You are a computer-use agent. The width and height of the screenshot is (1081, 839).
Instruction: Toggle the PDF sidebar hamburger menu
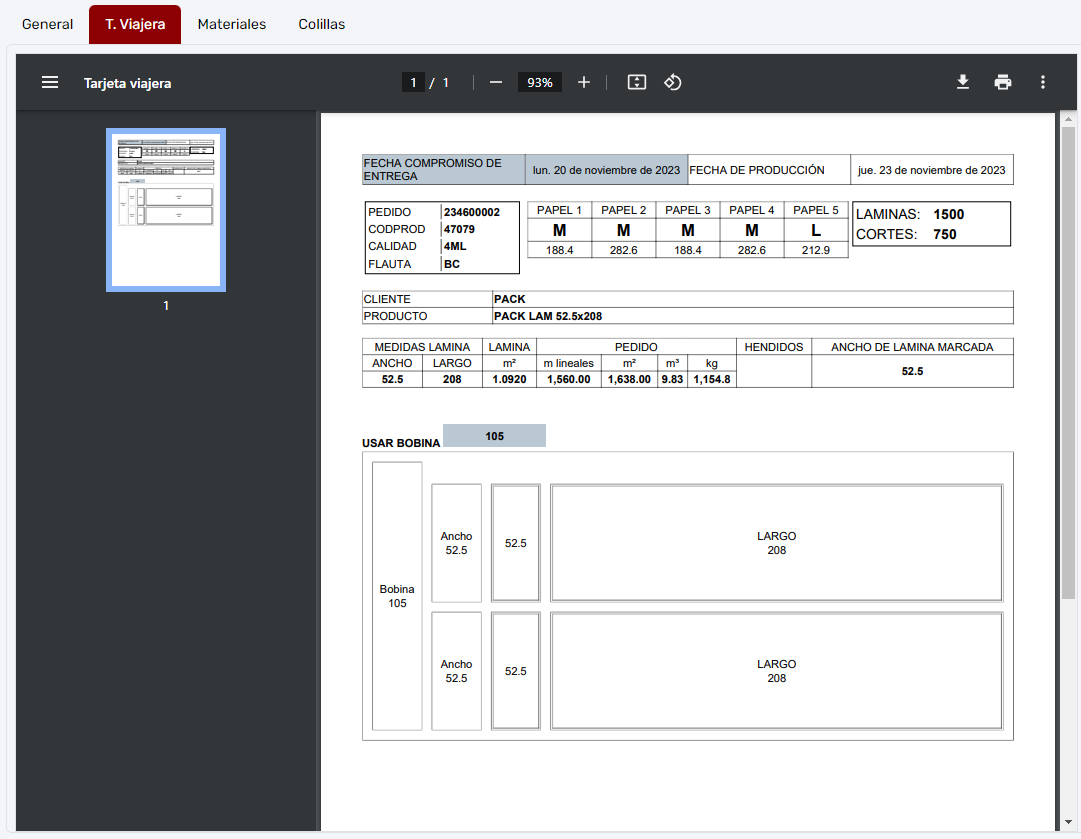[50, 82]
